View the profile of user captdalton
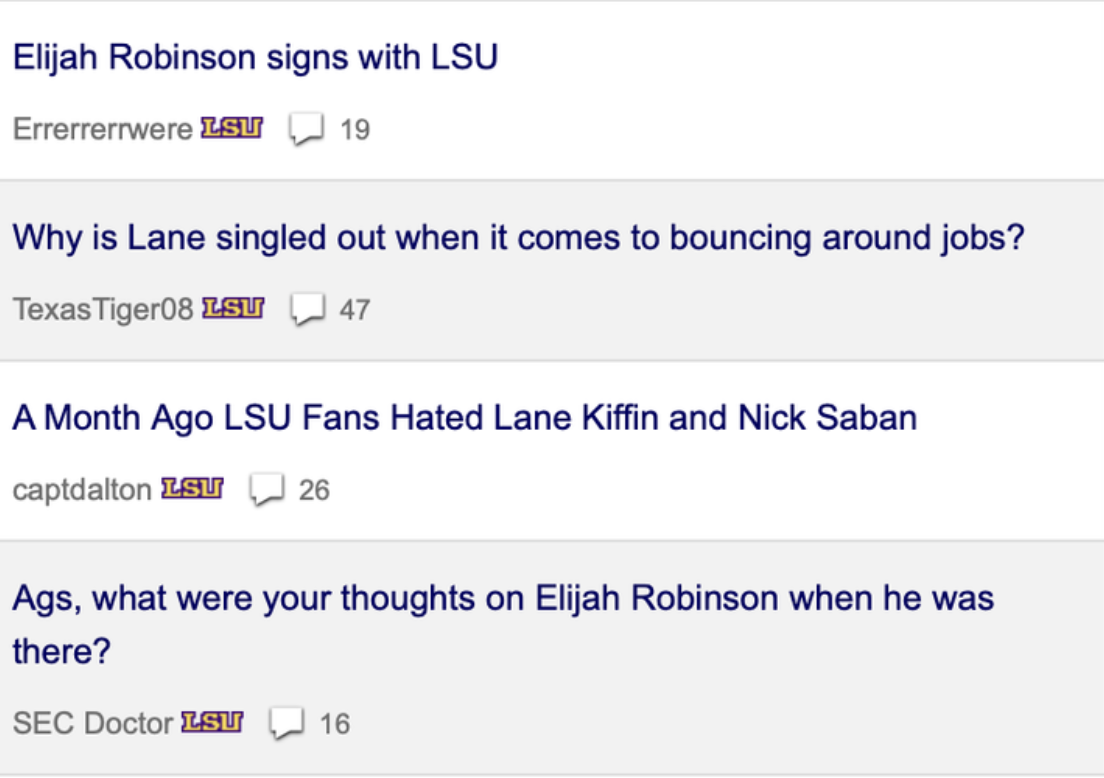Image resolution: width=1104 pixels, height=778 pixels. pos(82,490)
